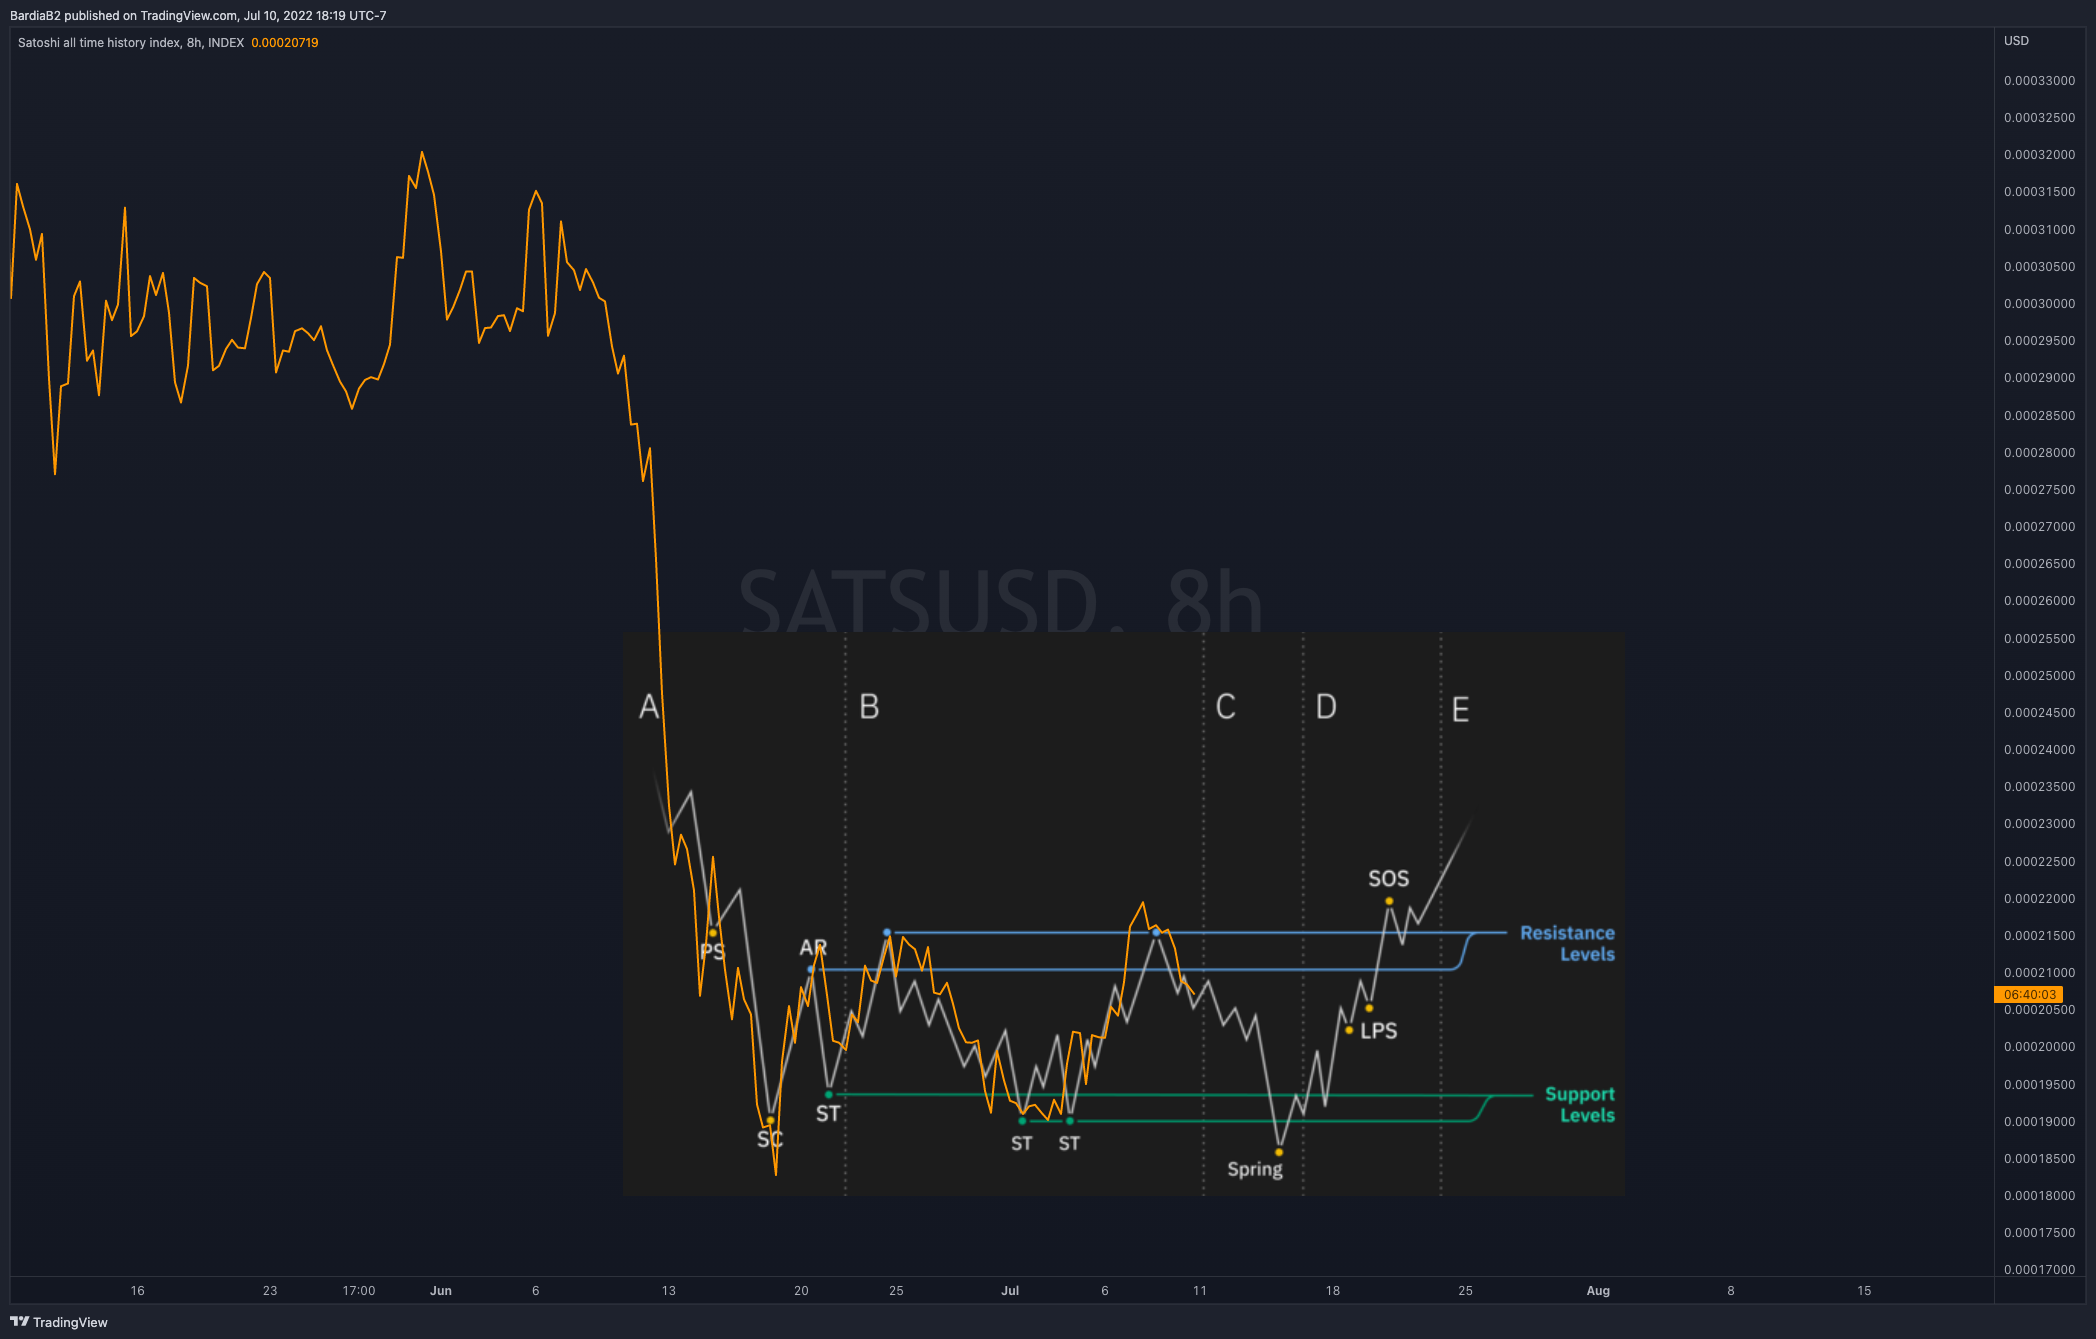Image resolution: width=2096 pixels, height=1339 pixels.
Task: Click the 0.00033000 price axis label
Action: click(x=2039, y=81)
